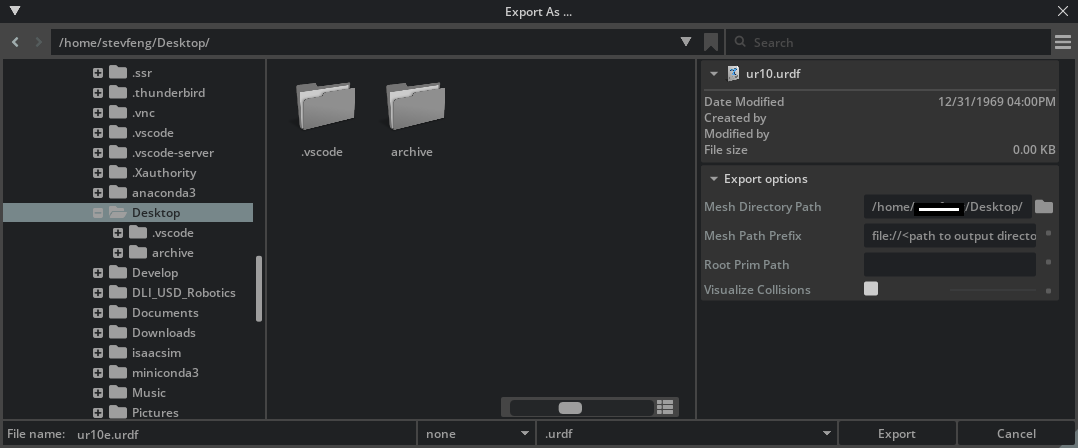Expand the Documents folder in tree
The image size is (1078, 448).
[98, 313]
